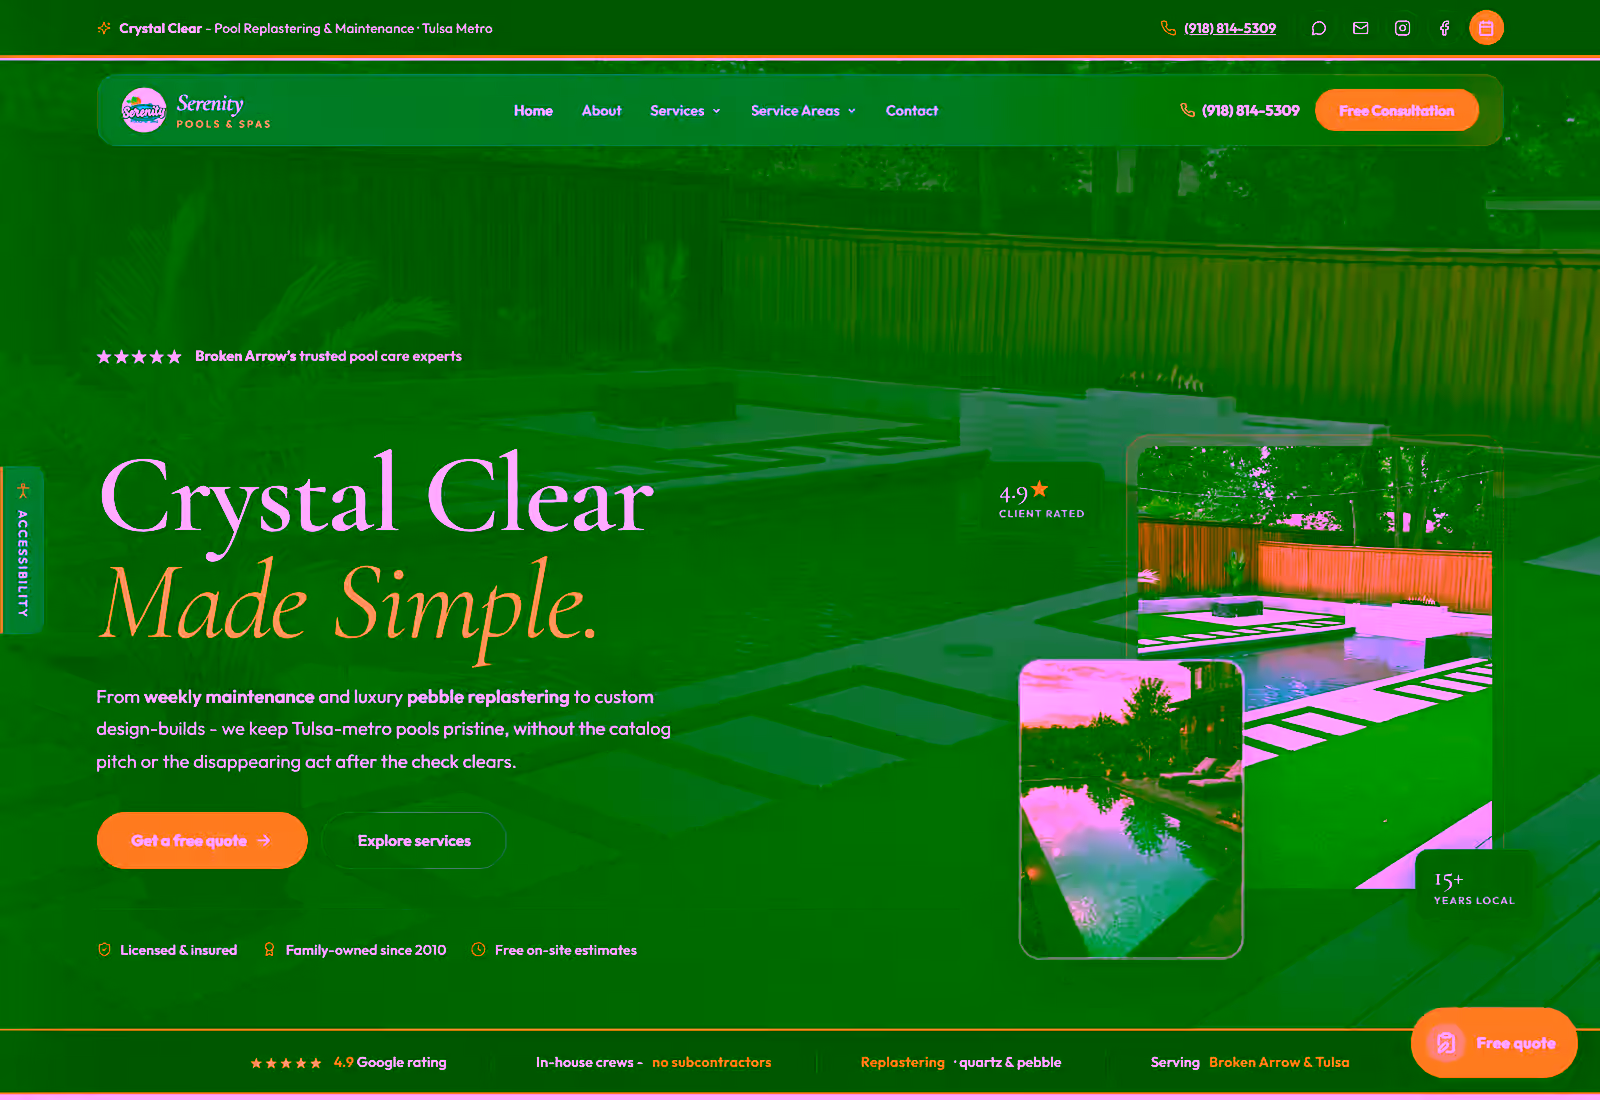
Task: Click the Get a free quote button
Action: (x=202, y=840)
